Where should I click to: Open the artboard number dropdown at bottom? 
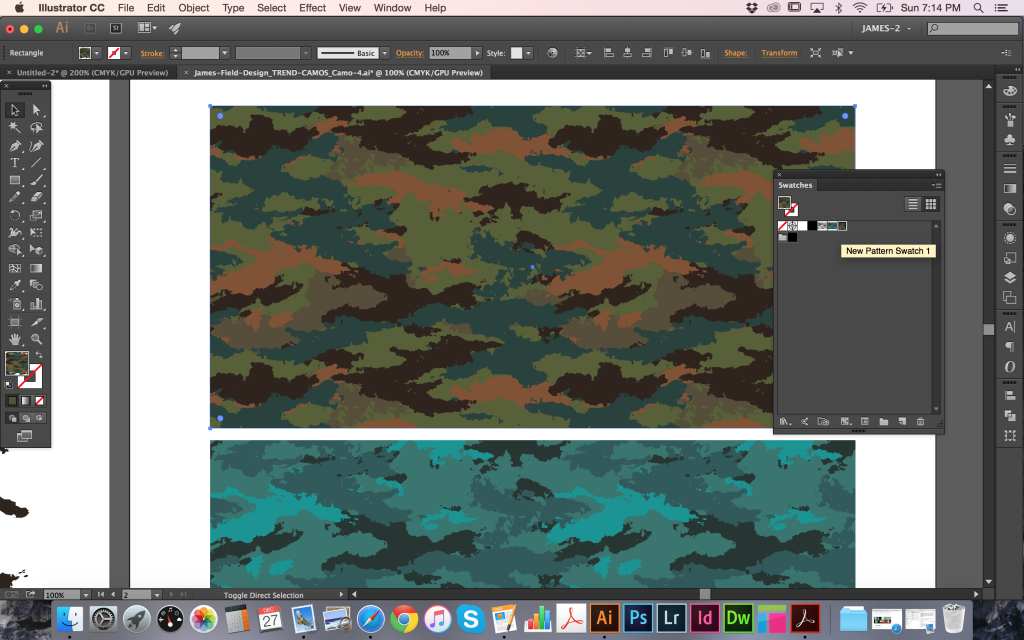pos(157,595)
